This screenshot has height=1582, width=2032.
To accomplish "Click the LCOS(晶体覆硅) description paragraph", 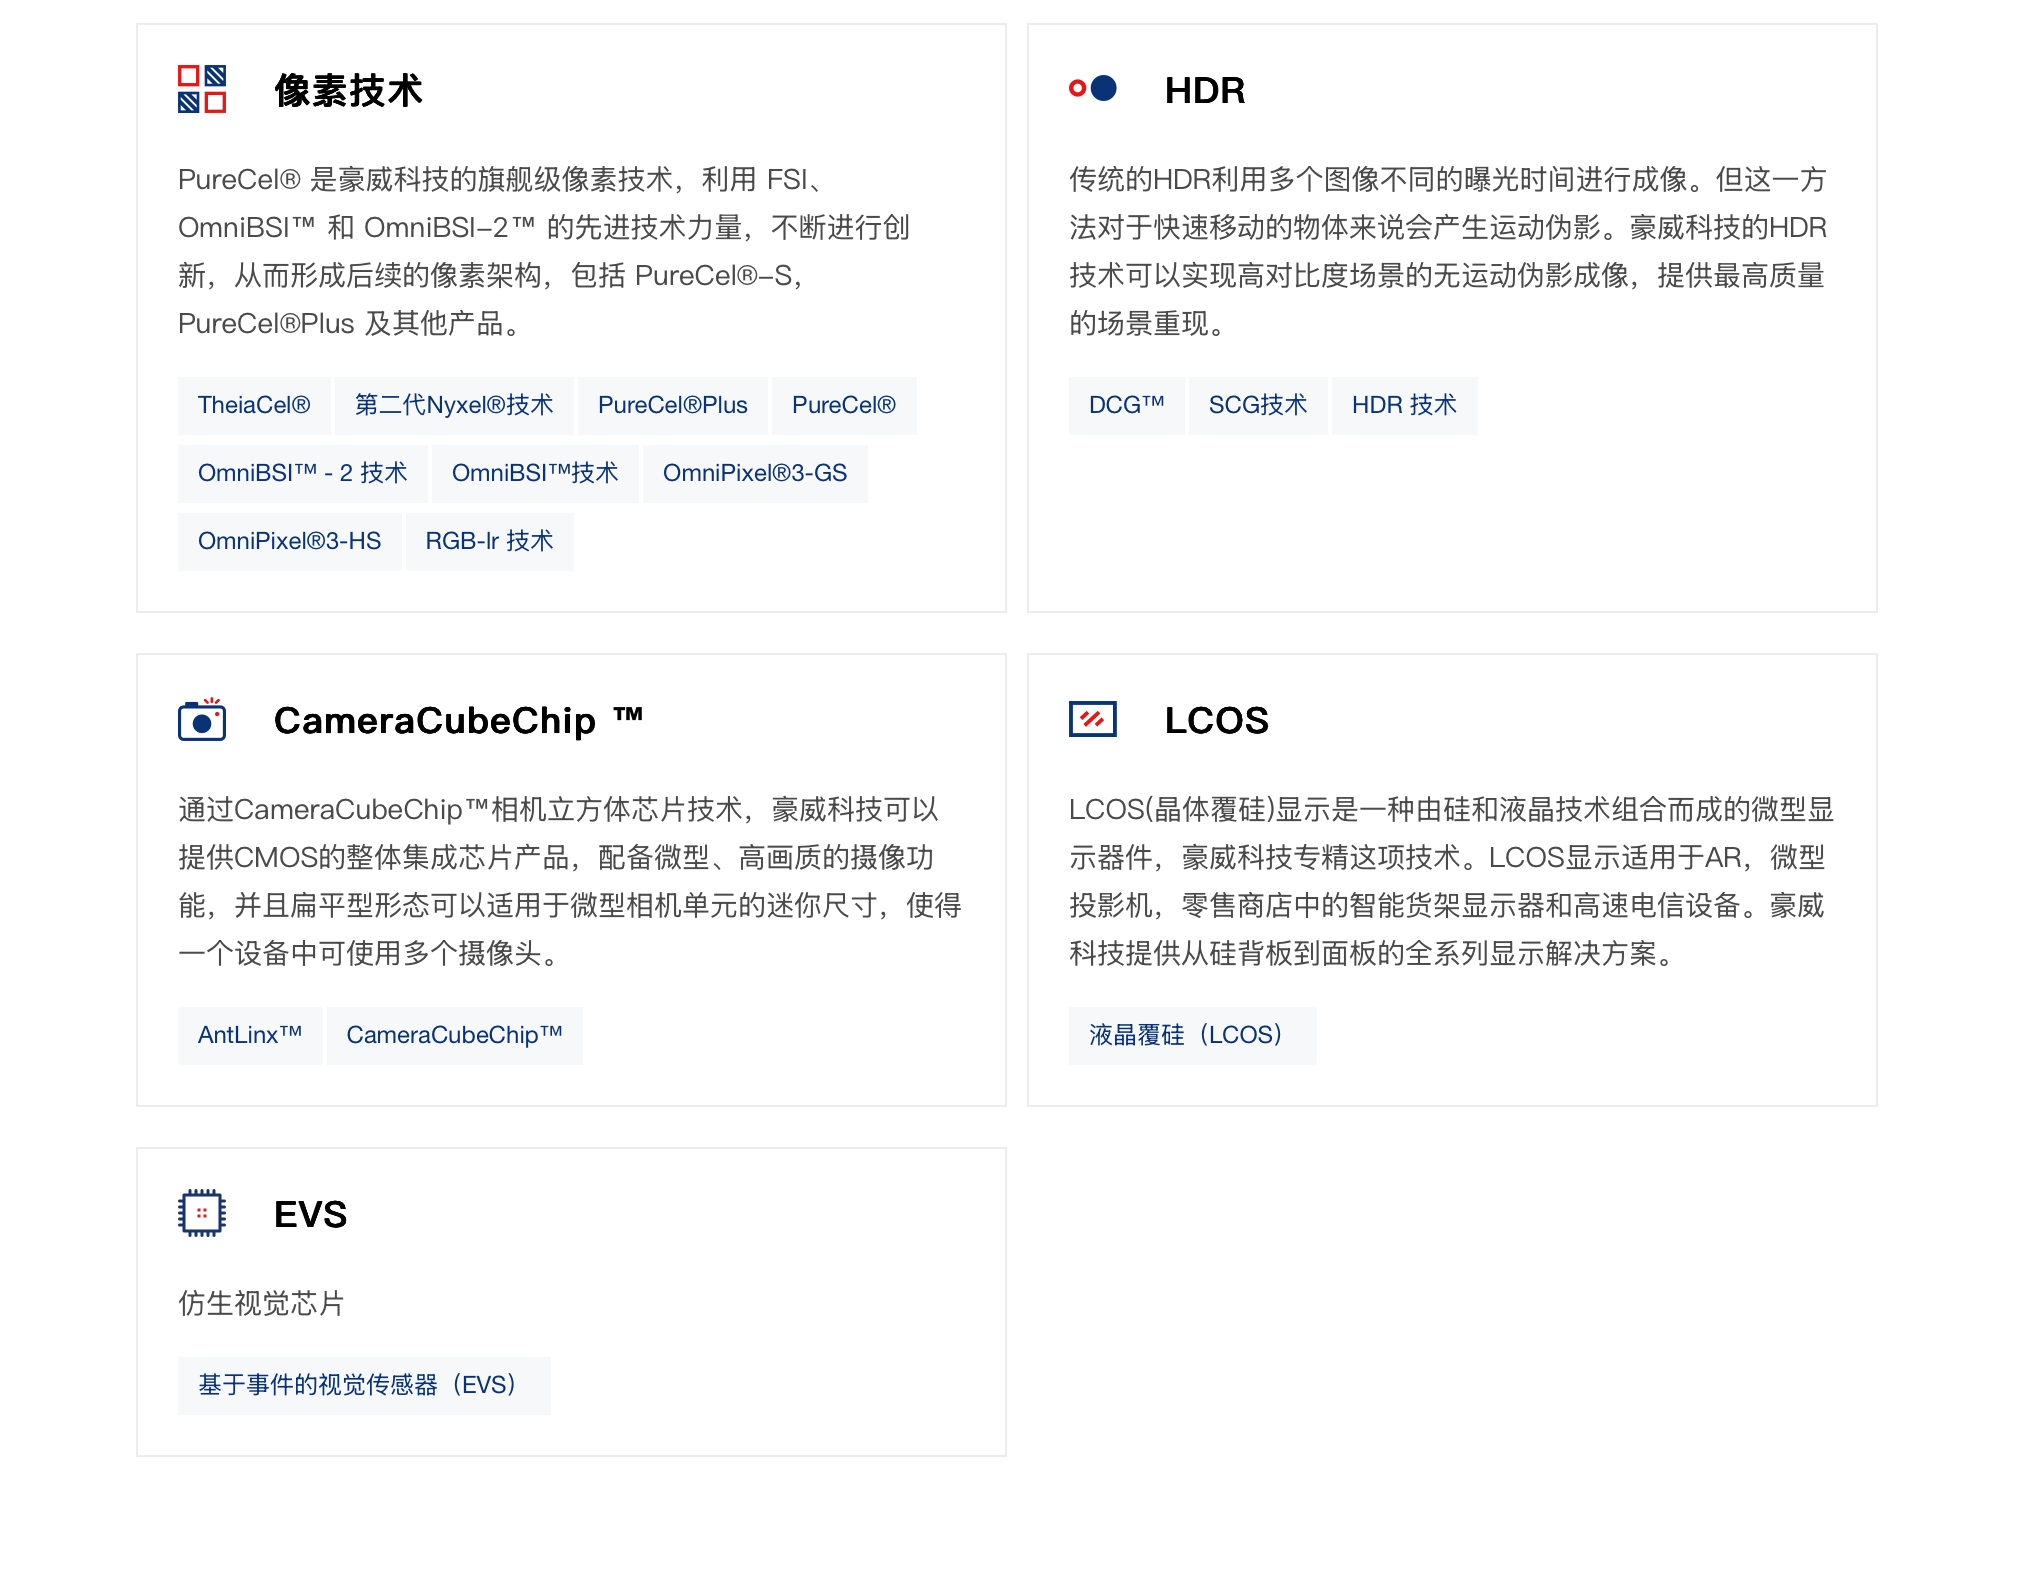I will tap(1451, 881).
